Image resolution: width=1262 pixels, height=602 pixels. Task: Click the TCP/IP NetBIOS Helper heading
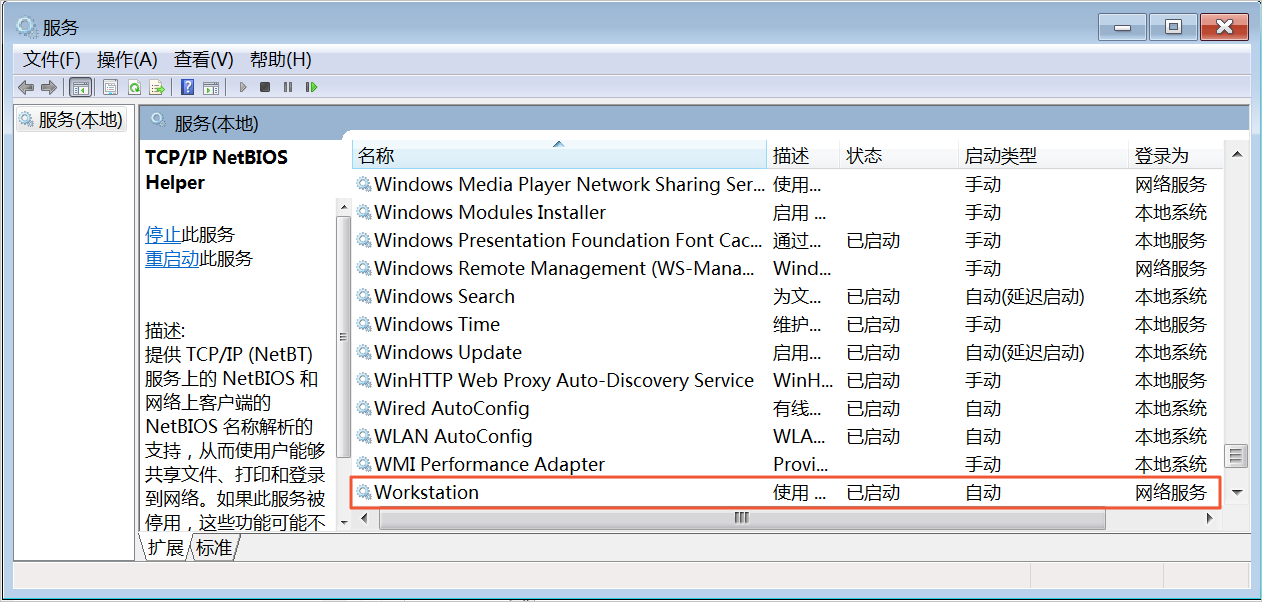216,170
